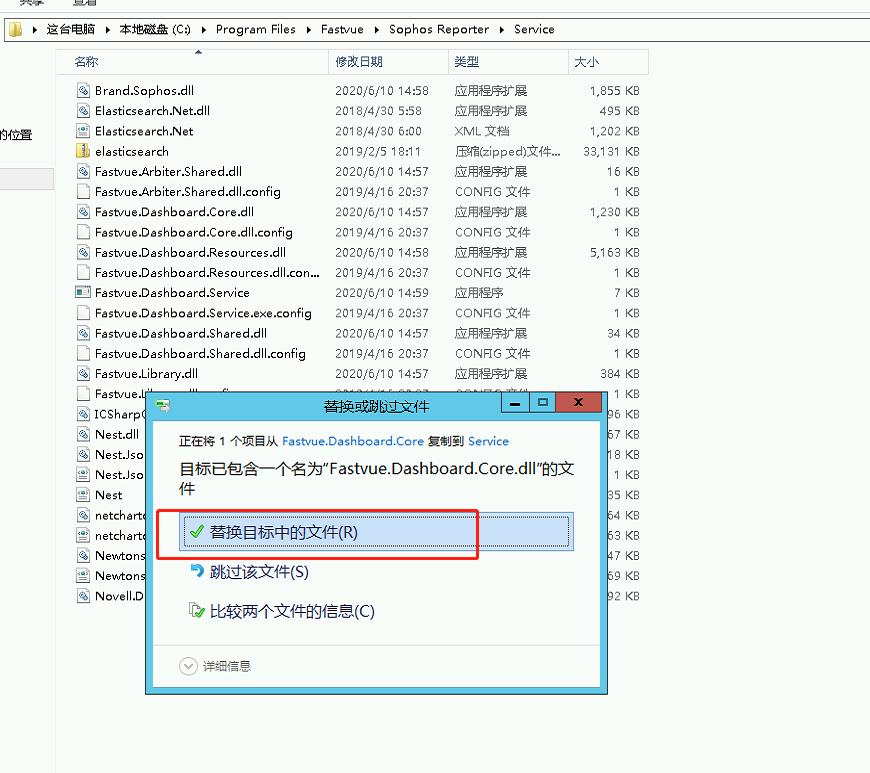Click the copy dialog title bar icon
The image size is (870, 773).
point(163,406)
